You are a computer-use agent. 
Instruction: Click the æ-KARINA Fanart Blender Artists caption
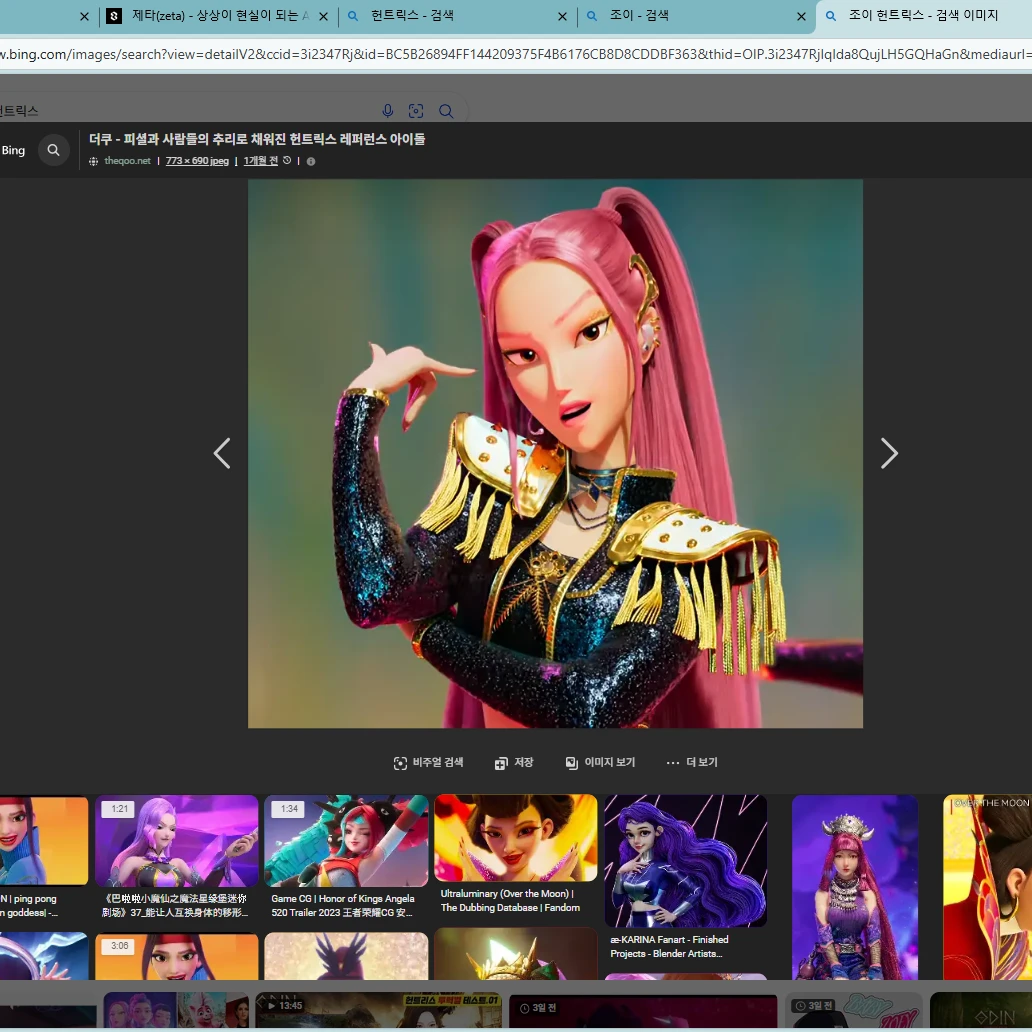[669, 946]
